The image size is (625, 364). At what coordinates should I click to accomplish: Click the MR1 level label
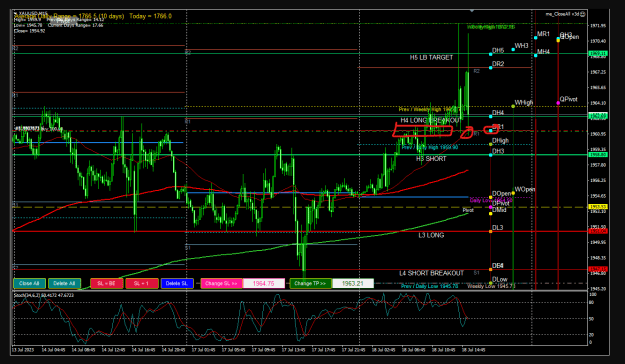click(x=543, y=34)
